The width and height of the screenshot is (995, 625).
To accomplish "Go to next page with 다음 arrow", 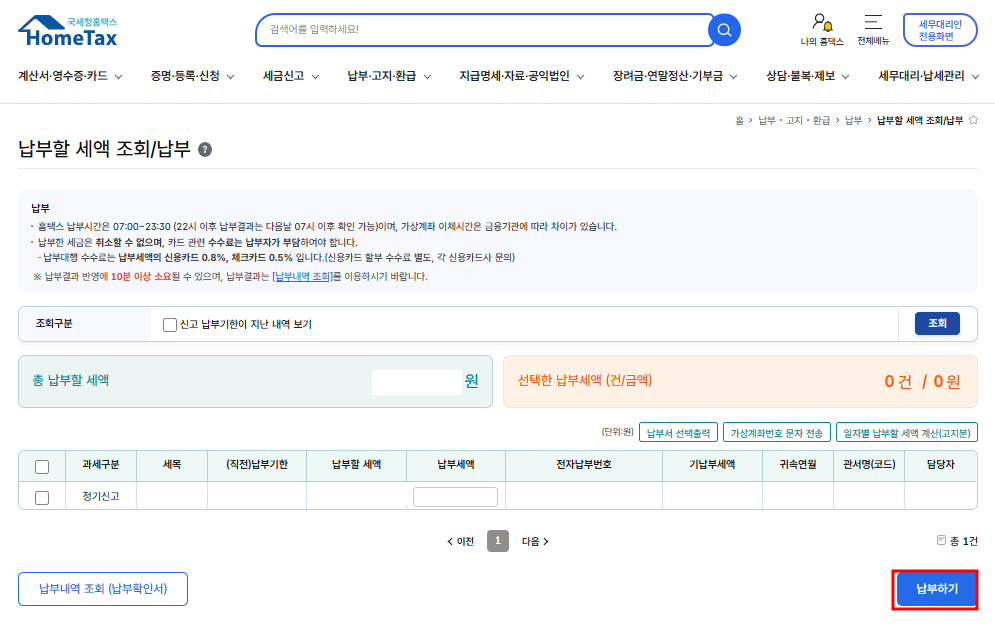I will [535, 541].
